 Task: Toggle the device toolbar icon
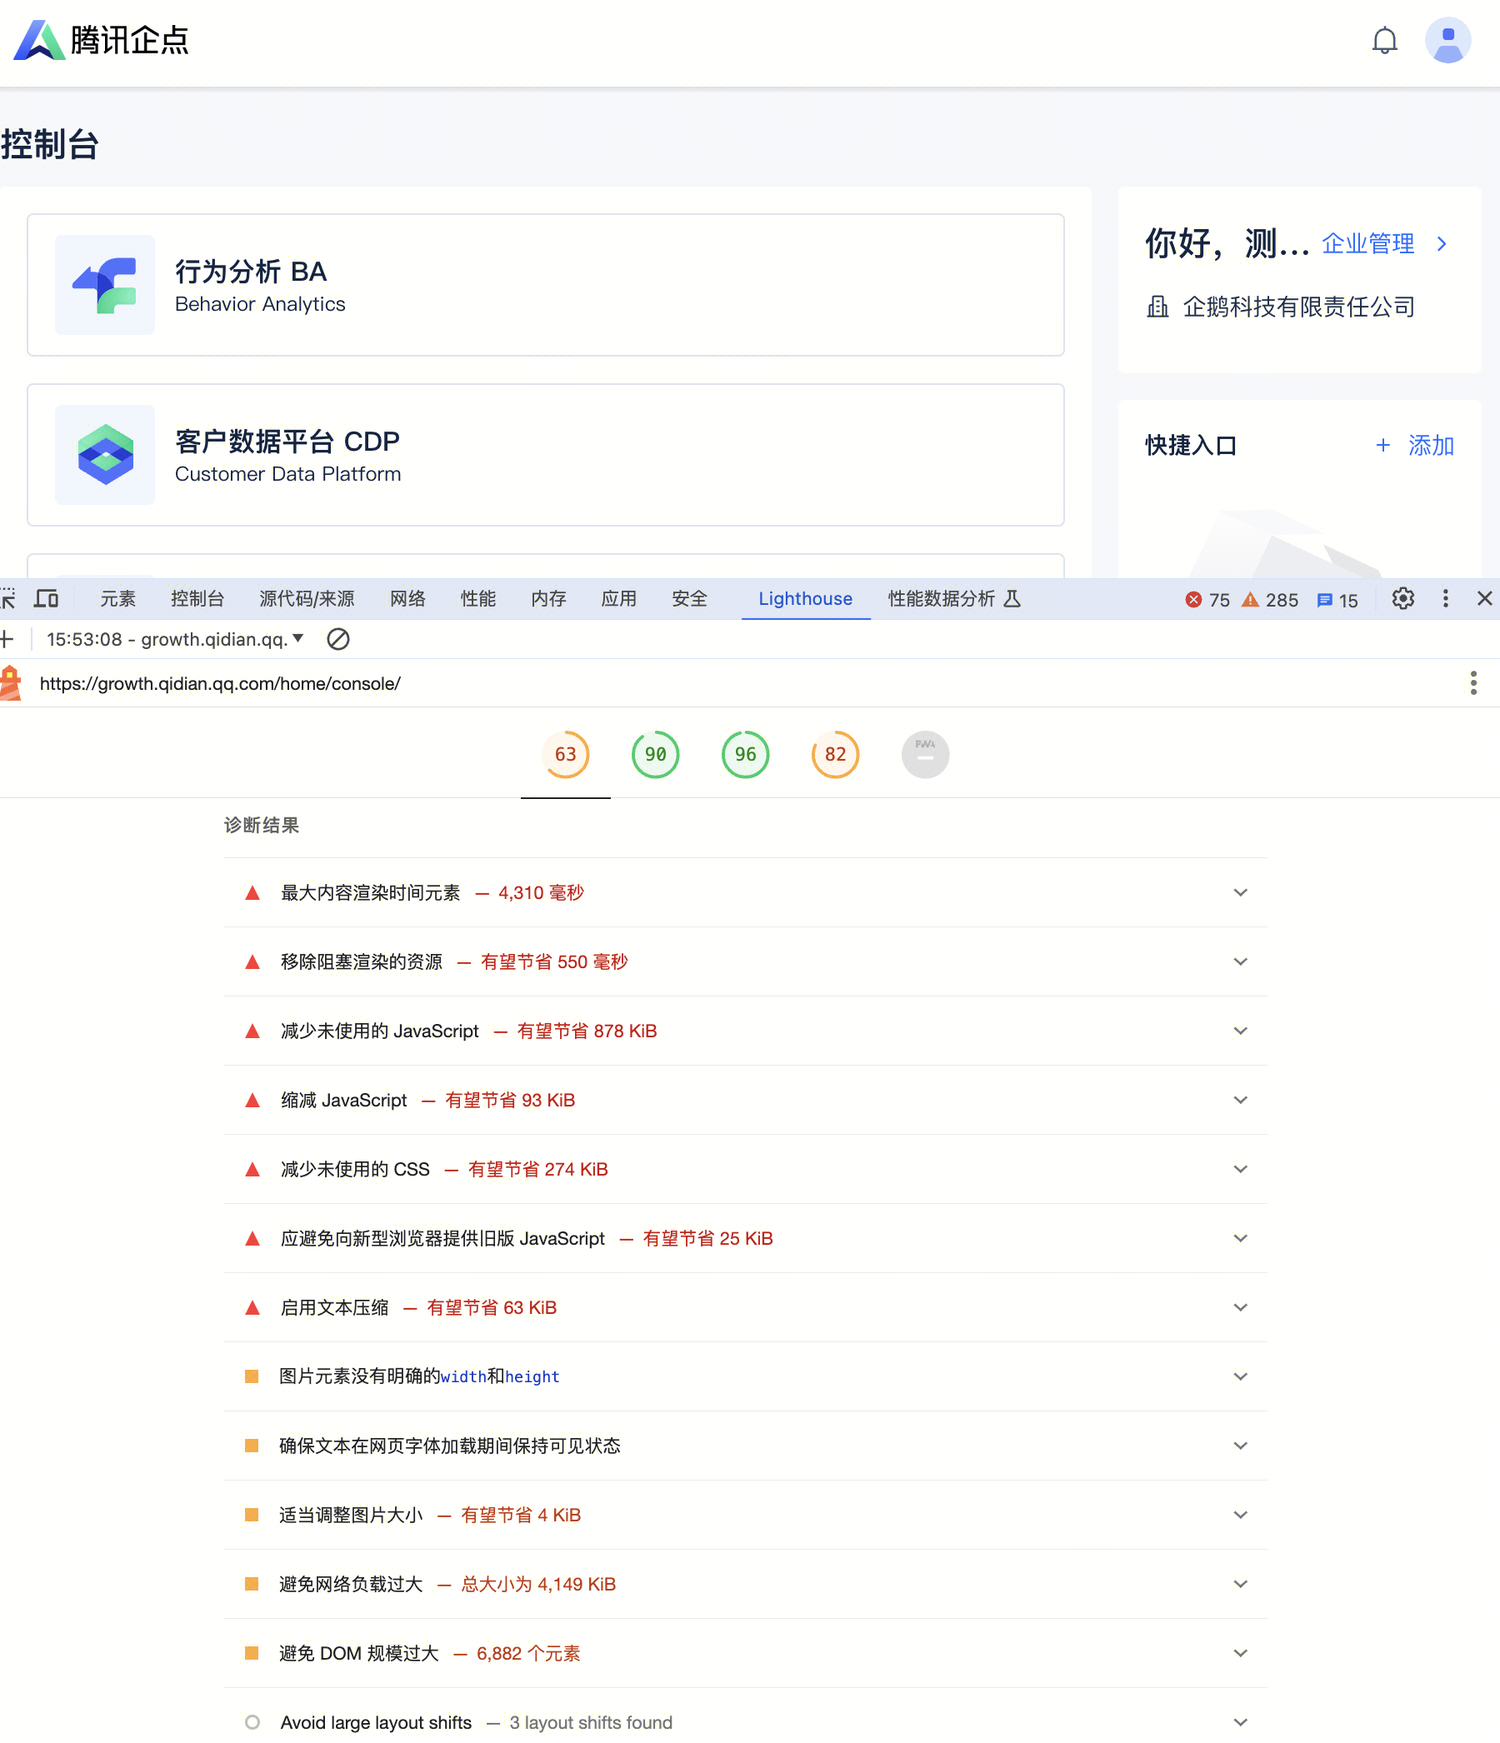point(46,599)
